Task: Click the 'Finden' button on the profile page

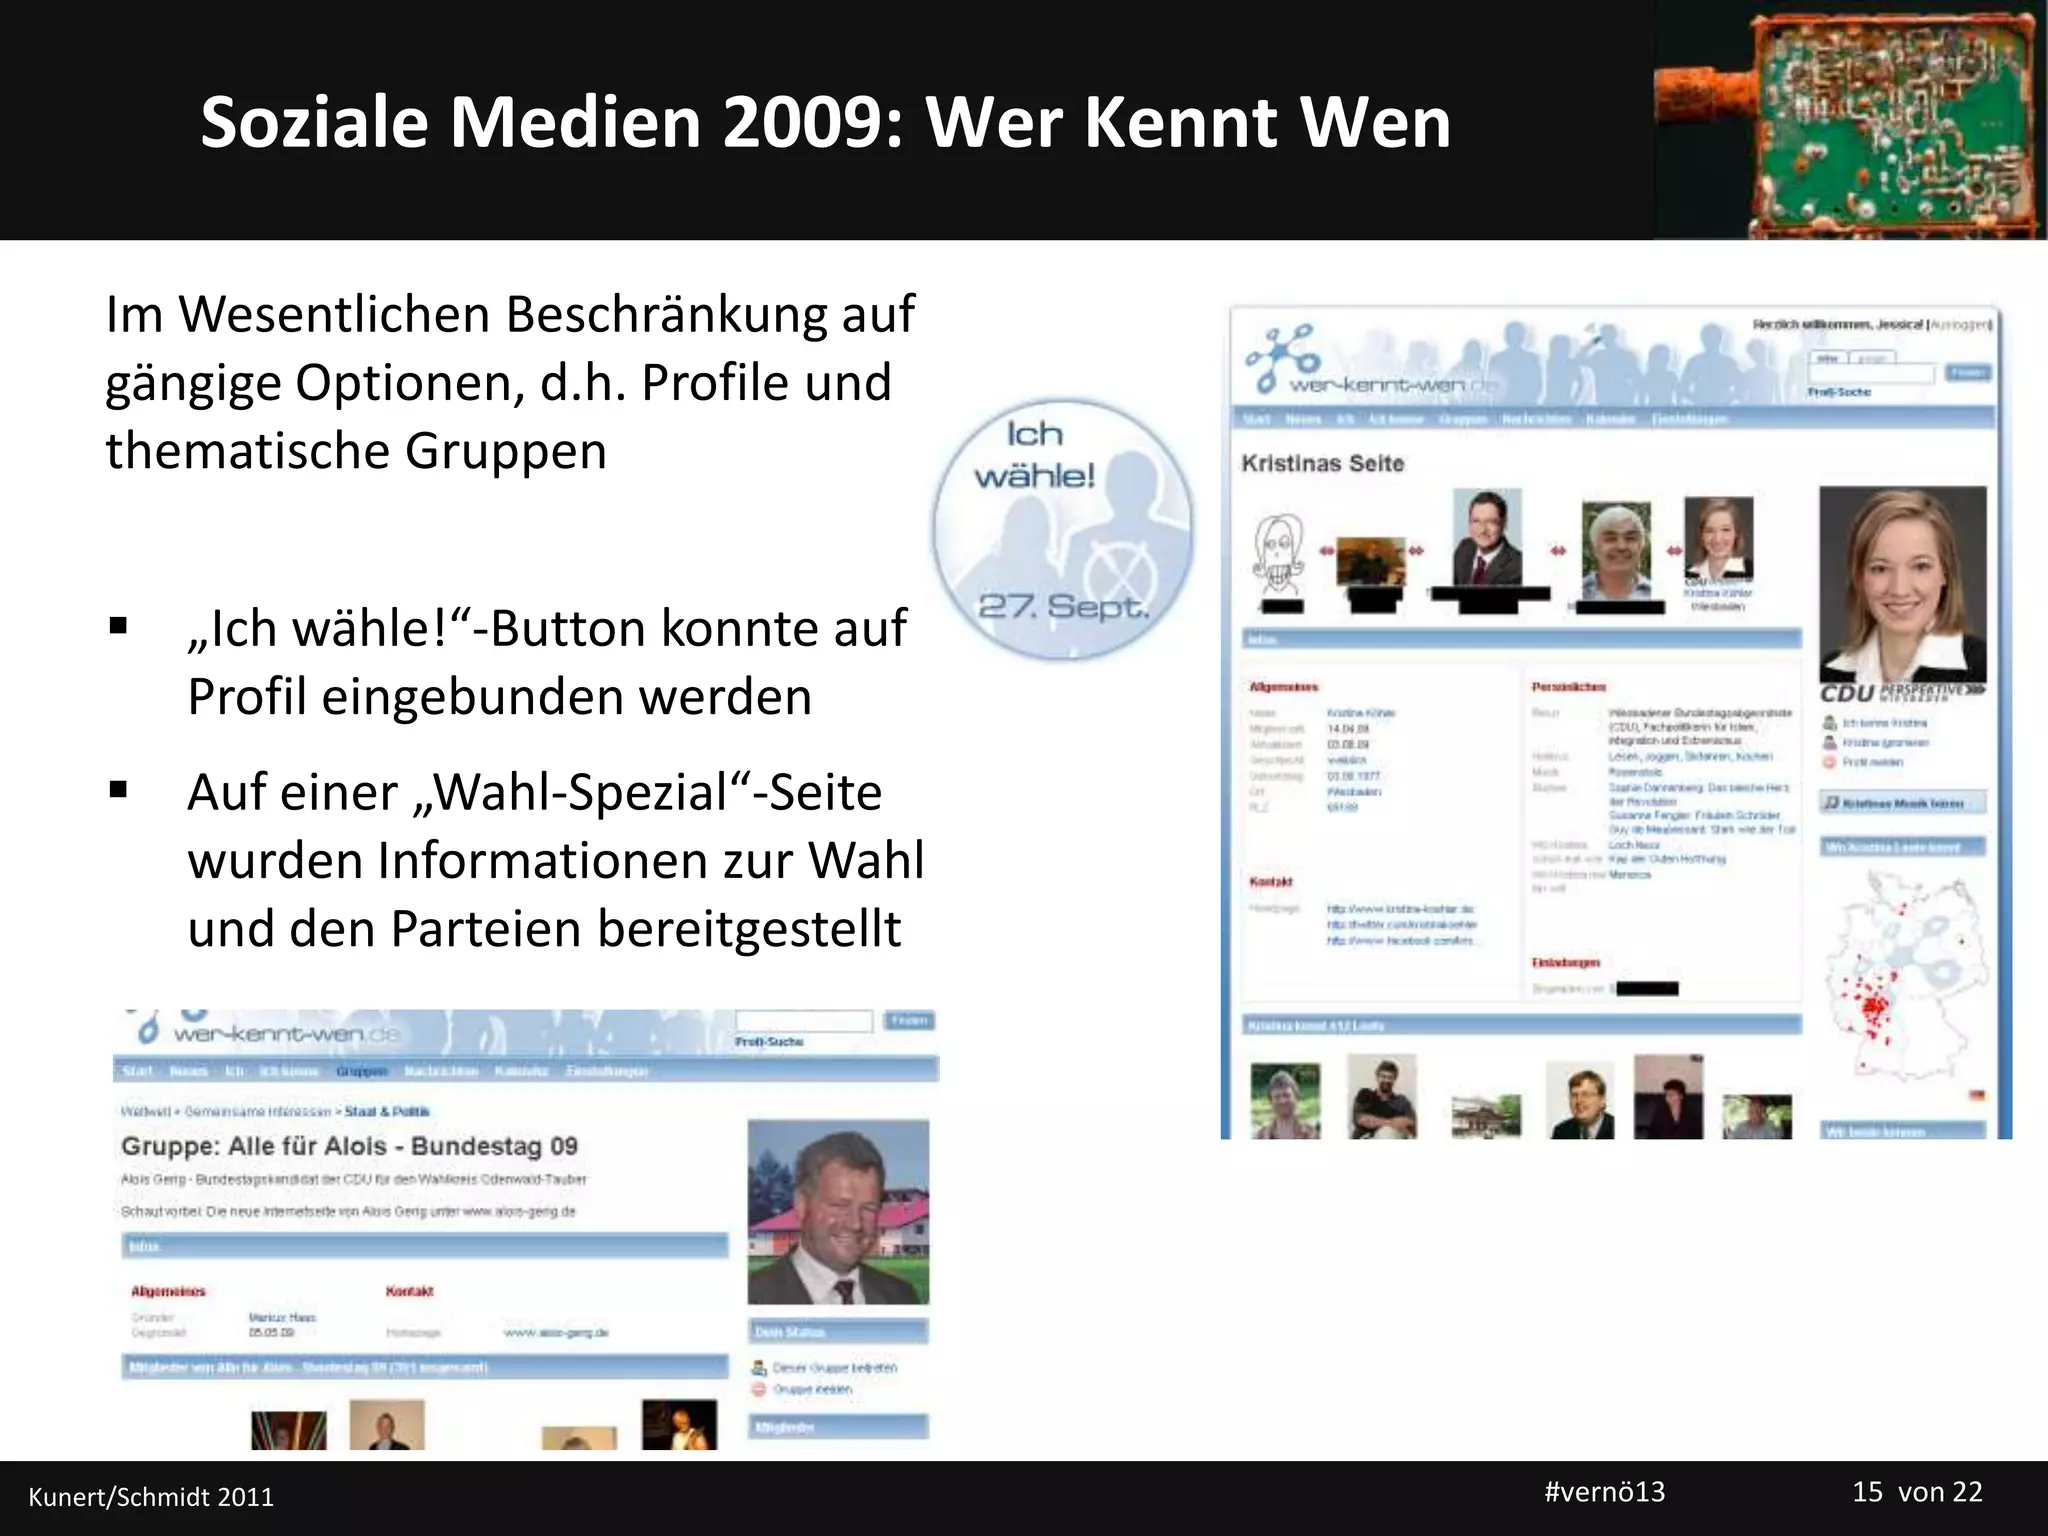Action: [1968, 373]
